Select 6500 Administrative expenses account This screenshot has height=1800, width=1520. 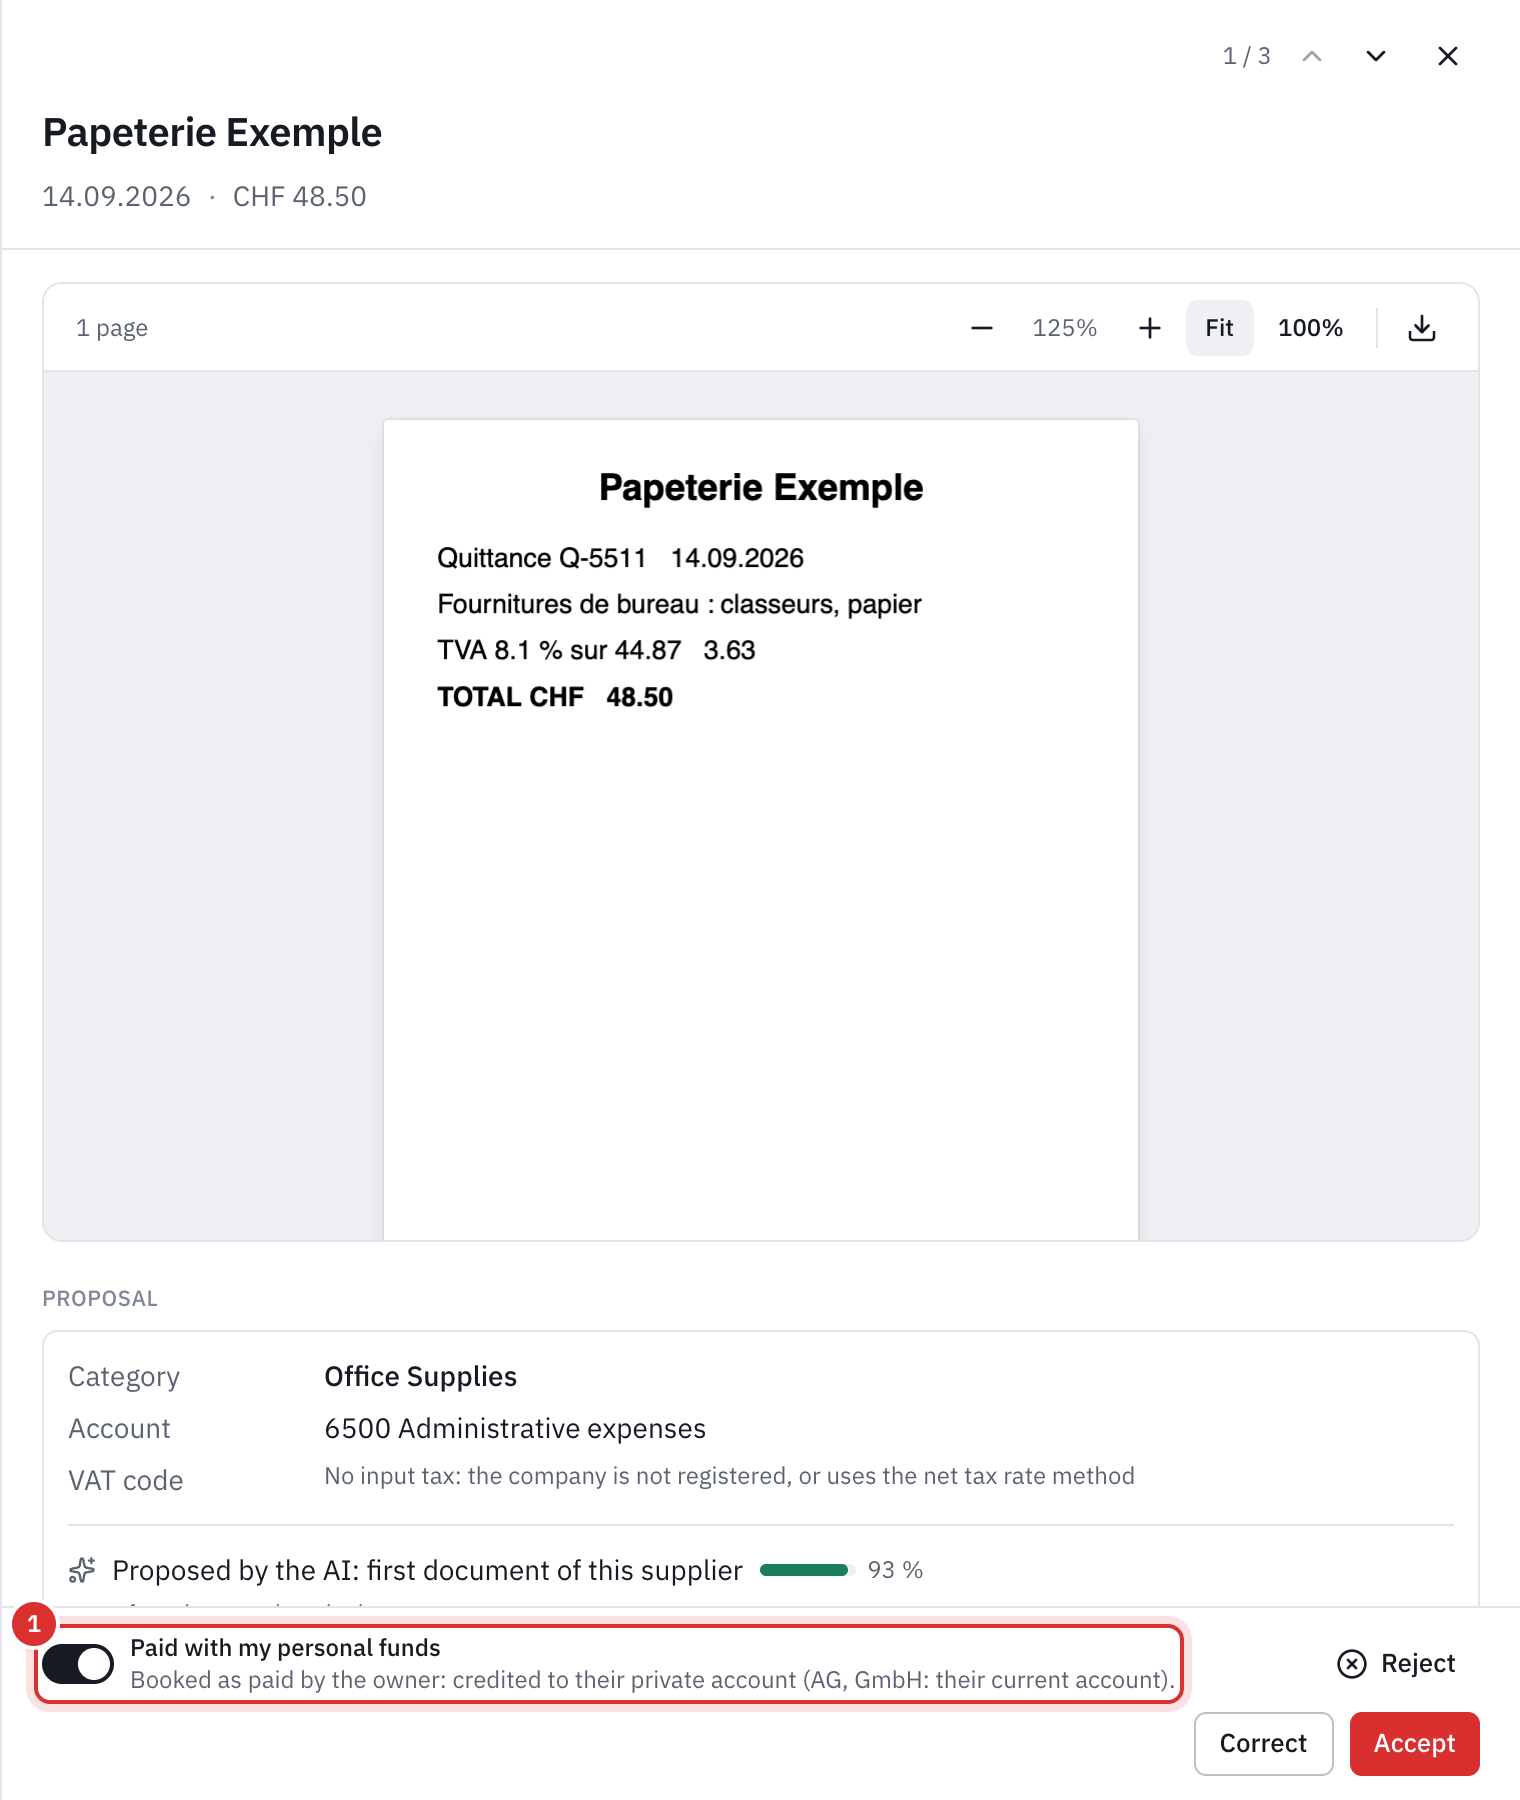point(515,1429)
